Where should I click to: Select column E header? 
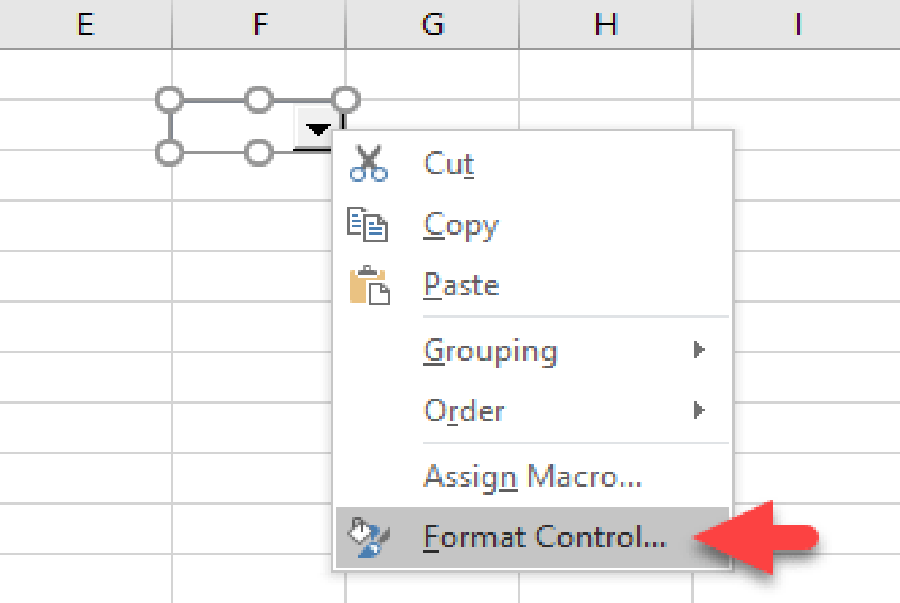[x=86, y=24]
